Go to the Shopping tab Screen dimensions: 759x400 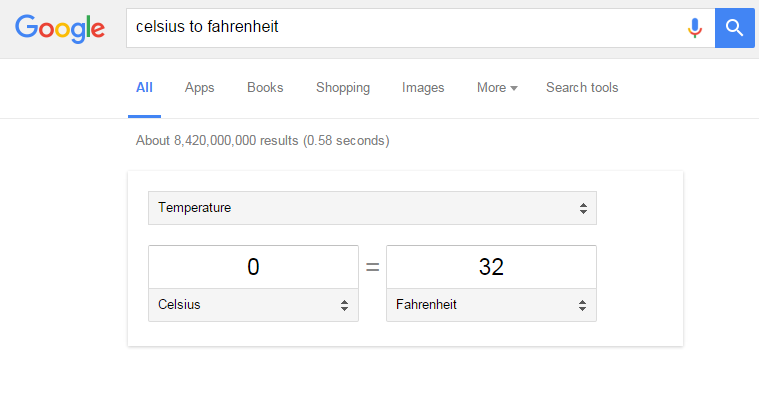tap(343, 87)
